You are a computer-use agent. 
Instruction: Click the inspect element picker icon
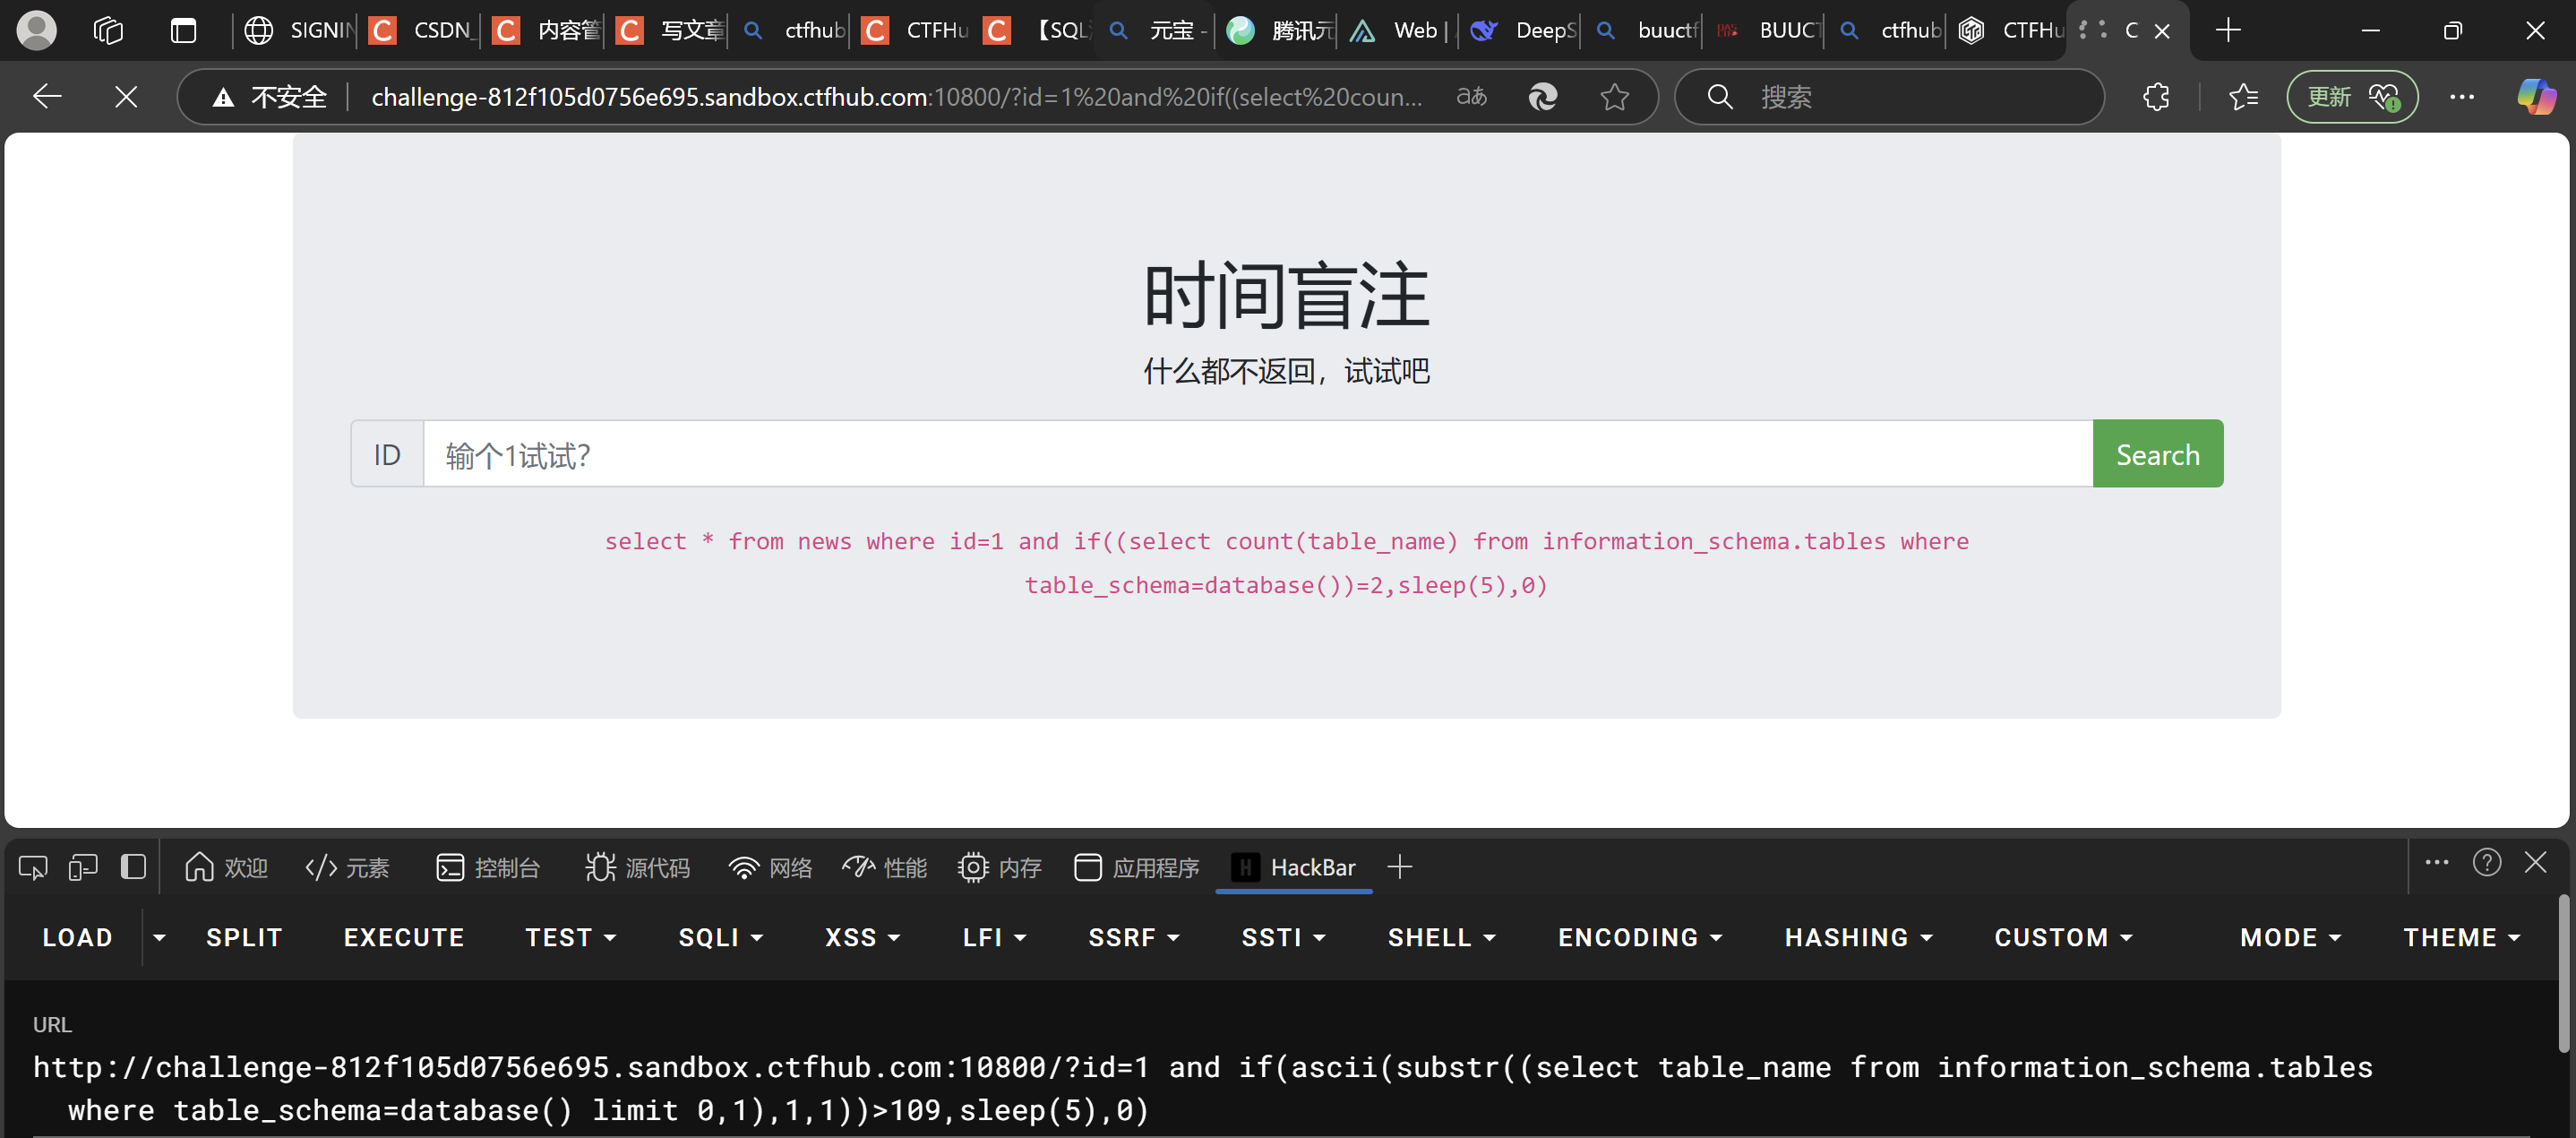click(x=32, y=867)
